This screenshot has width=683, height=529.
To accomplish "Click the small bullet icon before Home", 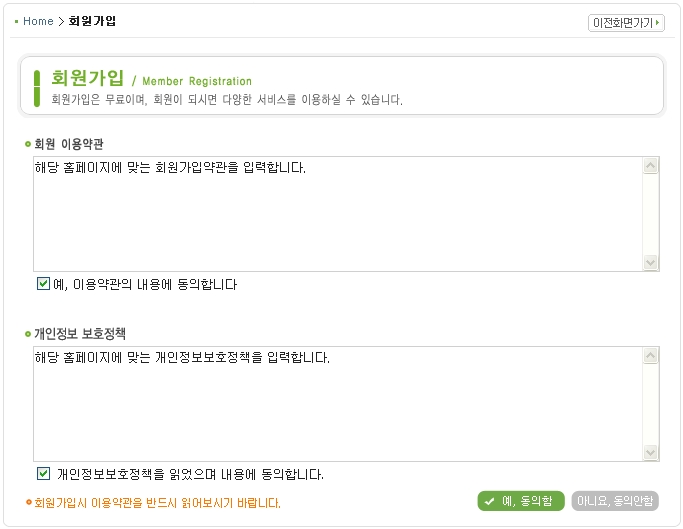I will pos(17,21).
